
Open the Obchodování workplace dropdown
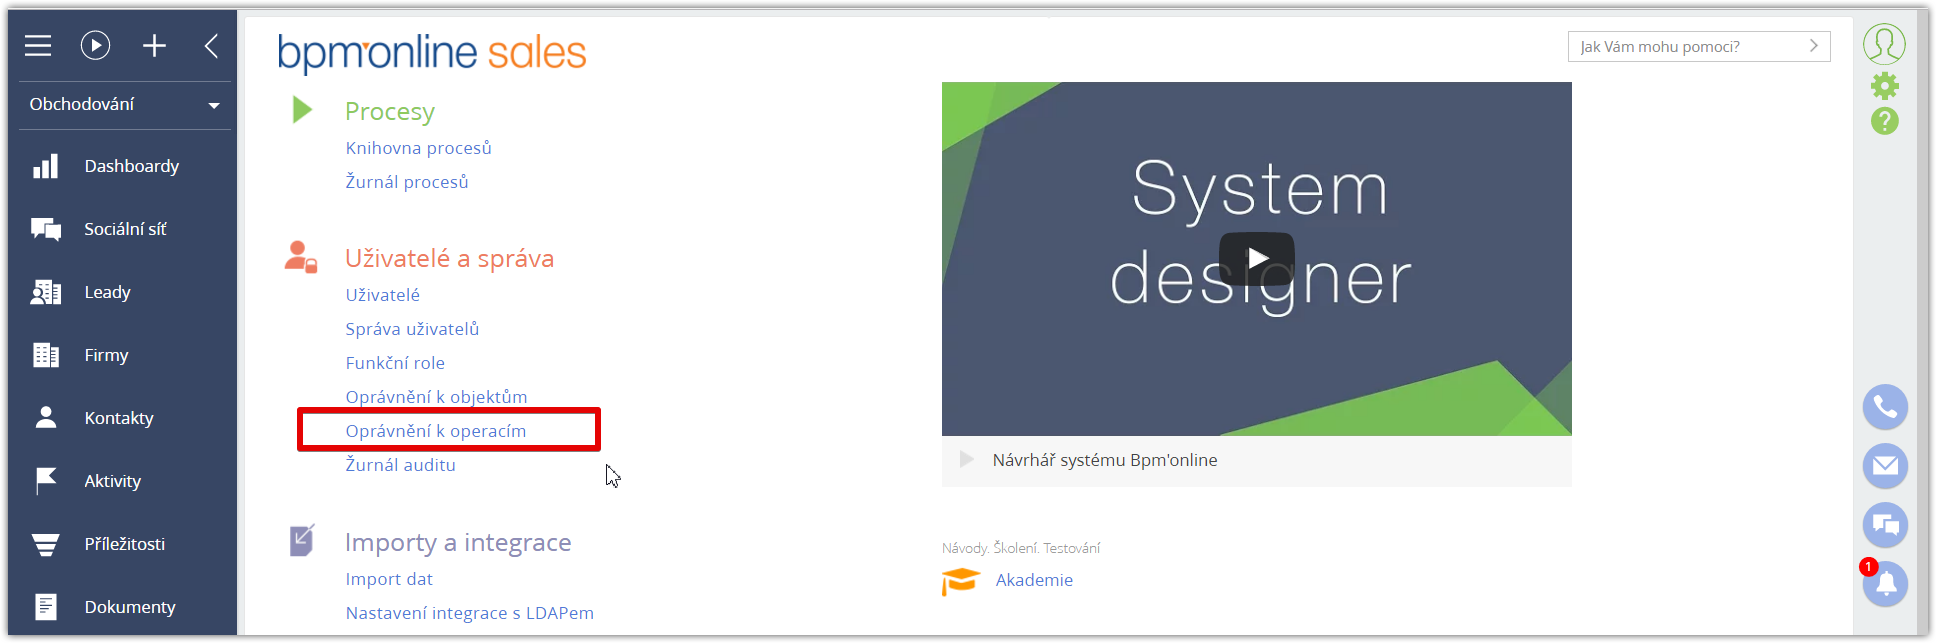click(x=125, y=104)
